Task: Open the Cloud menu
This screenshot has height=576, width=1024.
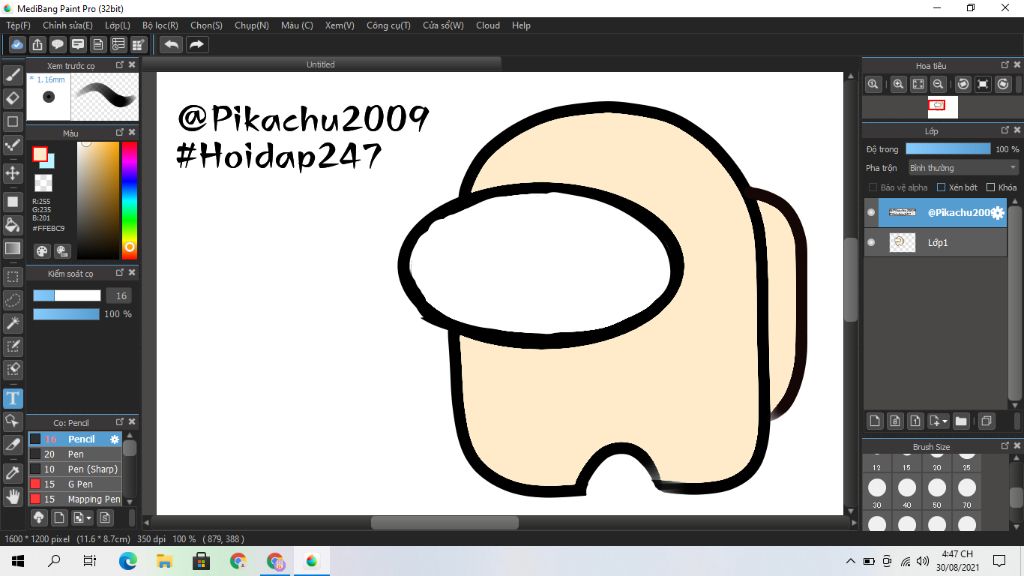Action: pos(488,25)
